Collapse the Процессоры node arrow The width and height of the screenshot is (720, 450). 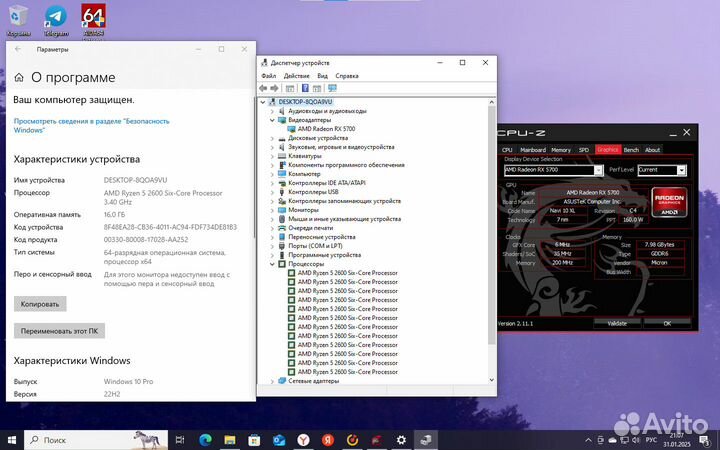tap(272, 264)
